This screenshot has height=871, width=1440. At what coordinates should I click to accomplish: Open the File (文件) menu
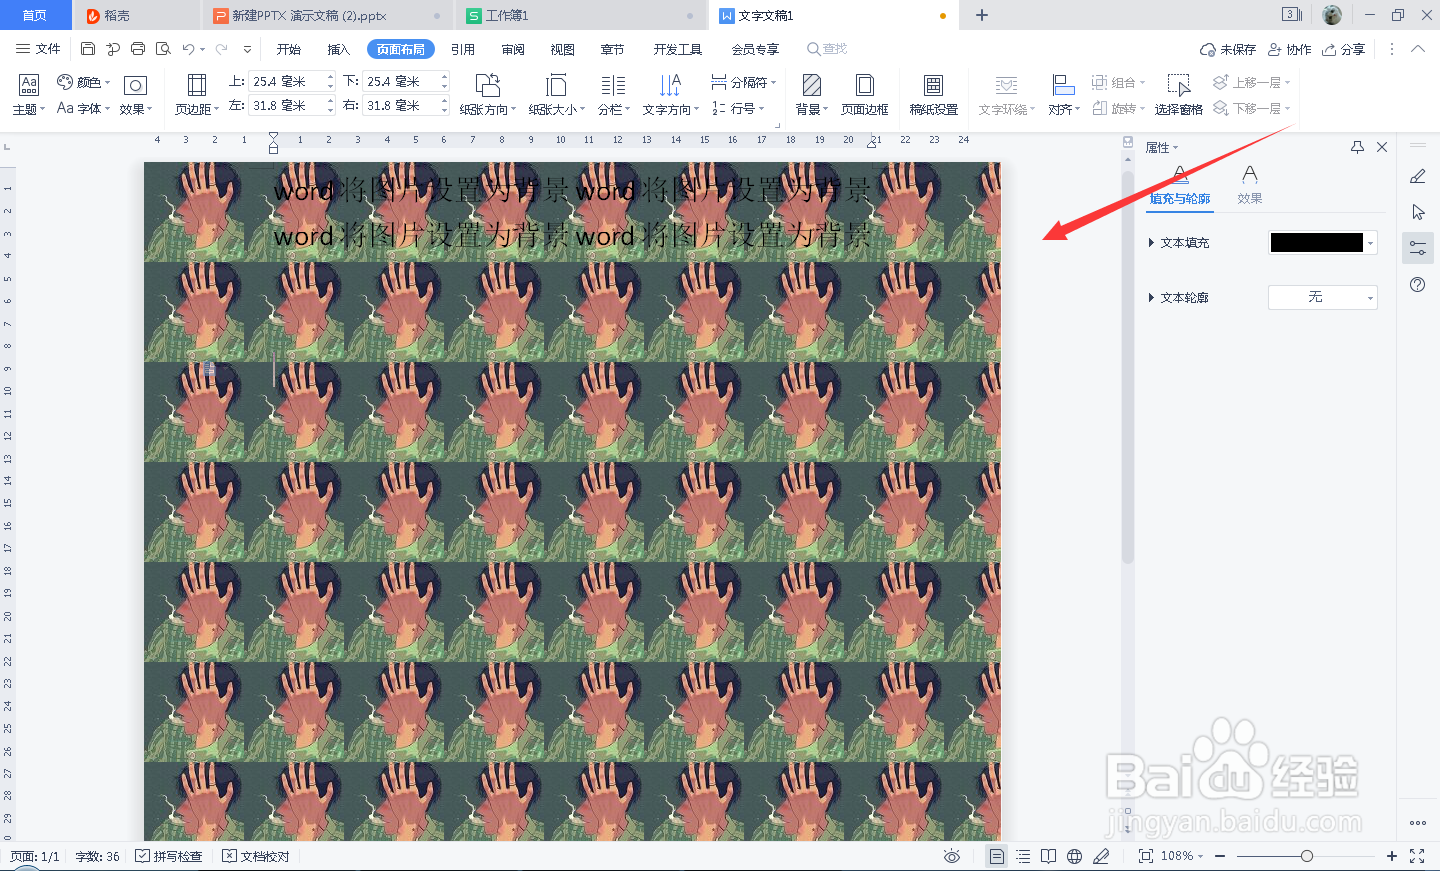click(x=38, y=49)
